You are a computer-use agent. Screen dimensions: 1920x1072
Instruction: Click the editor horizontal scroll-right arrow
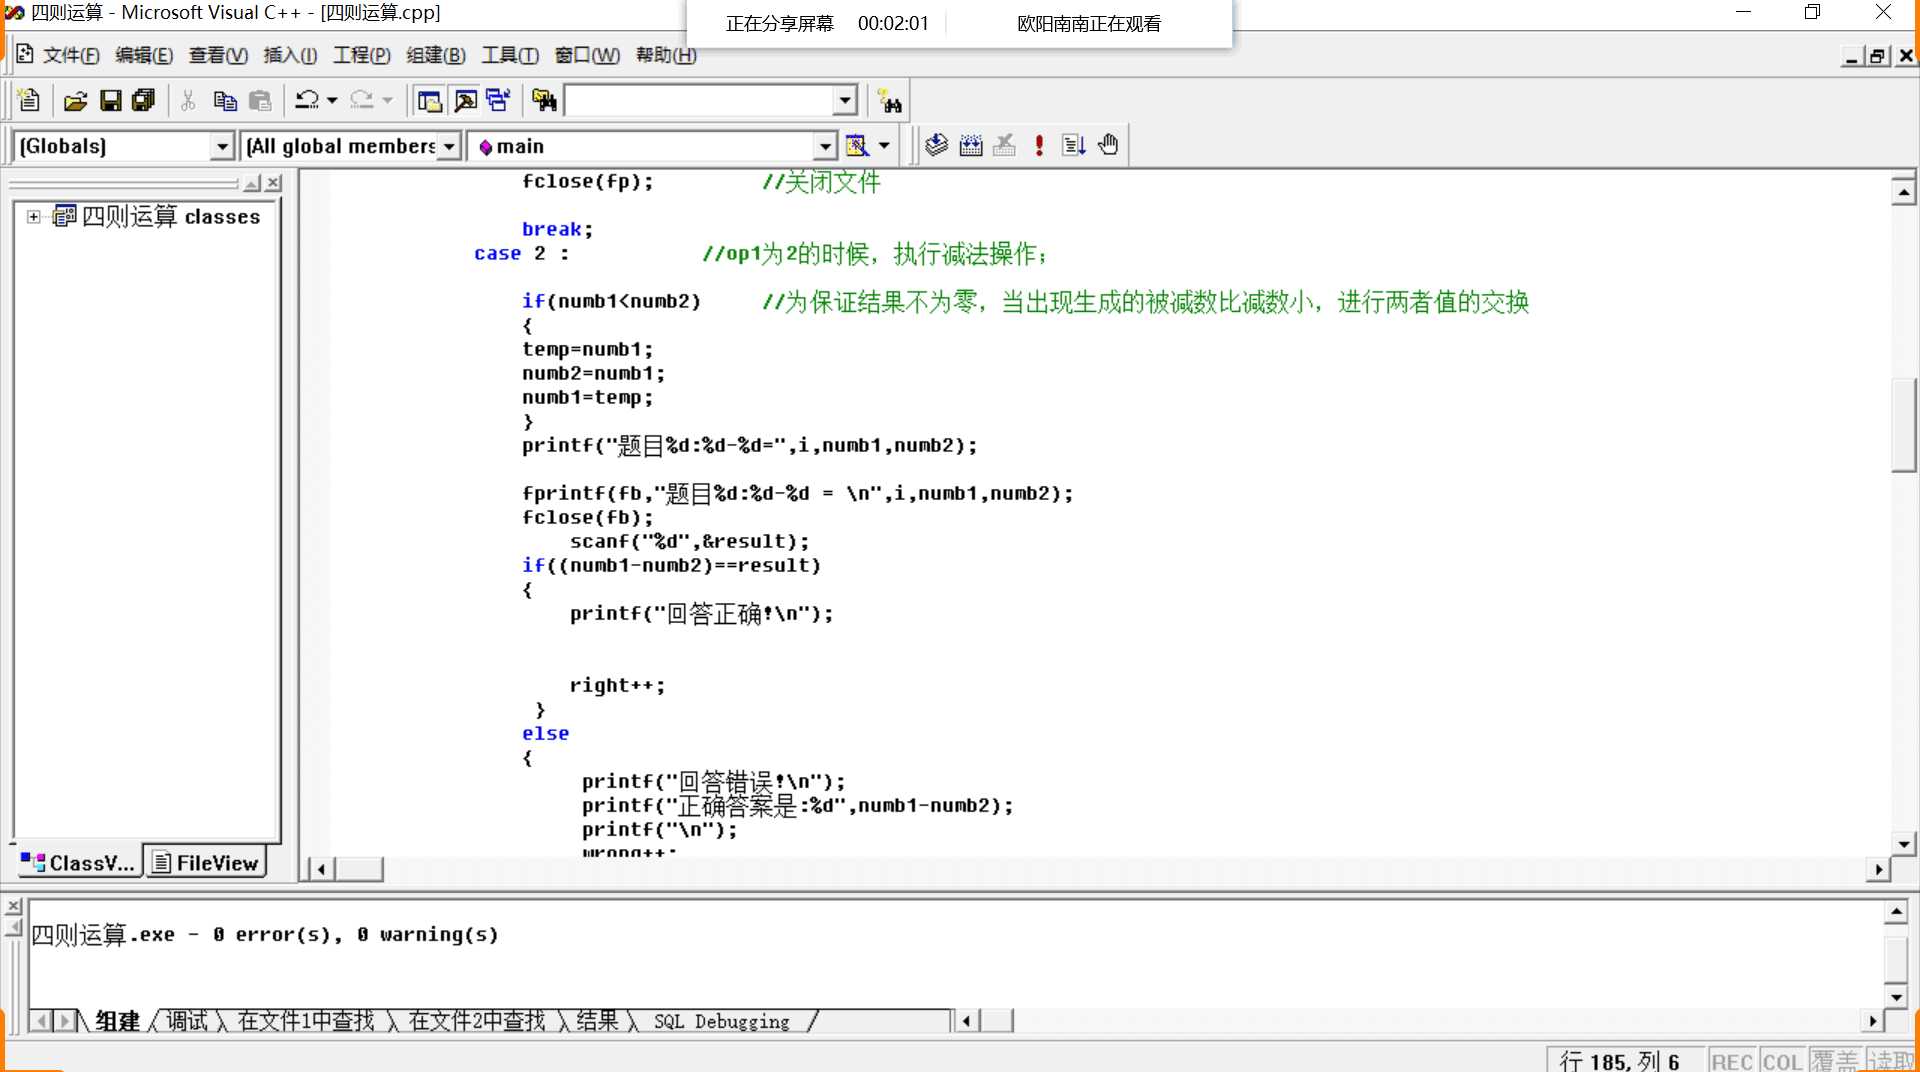click(x=1879, y=870)
